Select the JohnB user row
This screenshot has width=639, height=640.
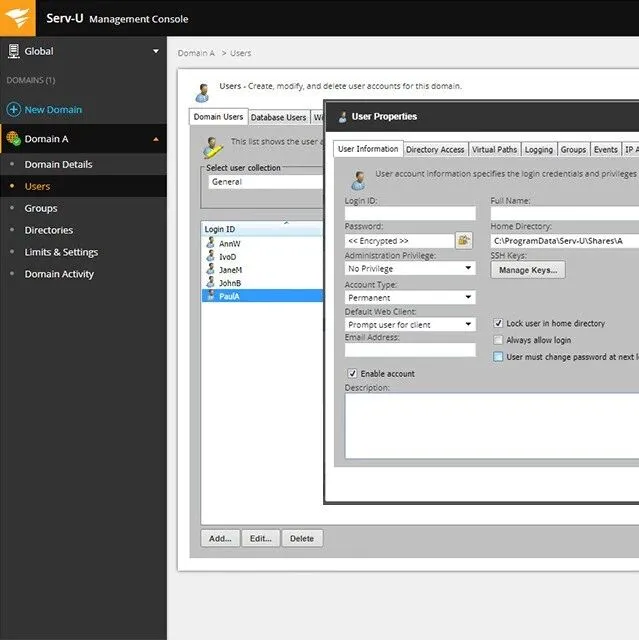click(262, 282)
